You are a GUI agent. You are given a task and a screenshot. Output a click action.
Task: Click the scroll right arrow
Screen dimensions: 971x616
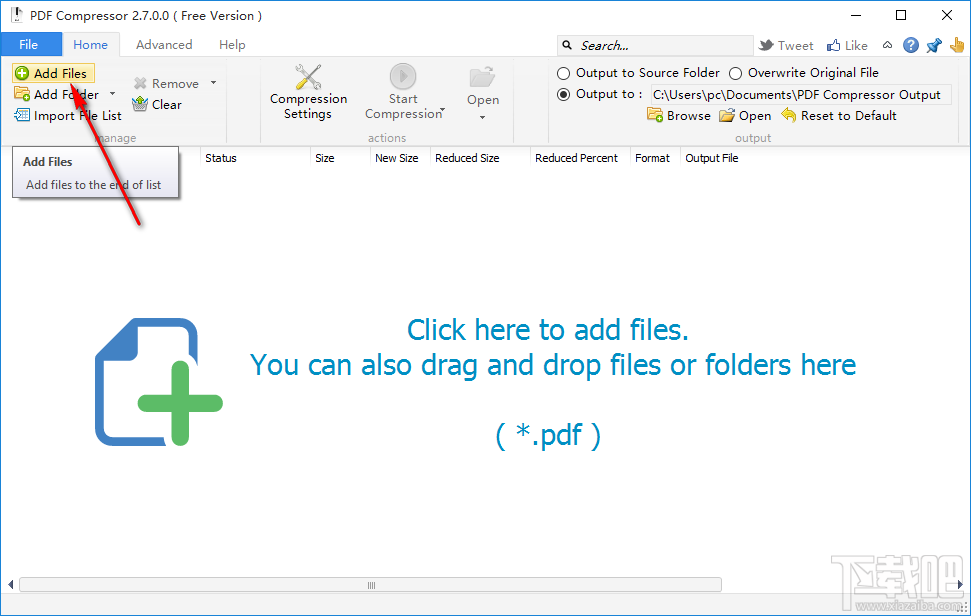tap(960, 585)
